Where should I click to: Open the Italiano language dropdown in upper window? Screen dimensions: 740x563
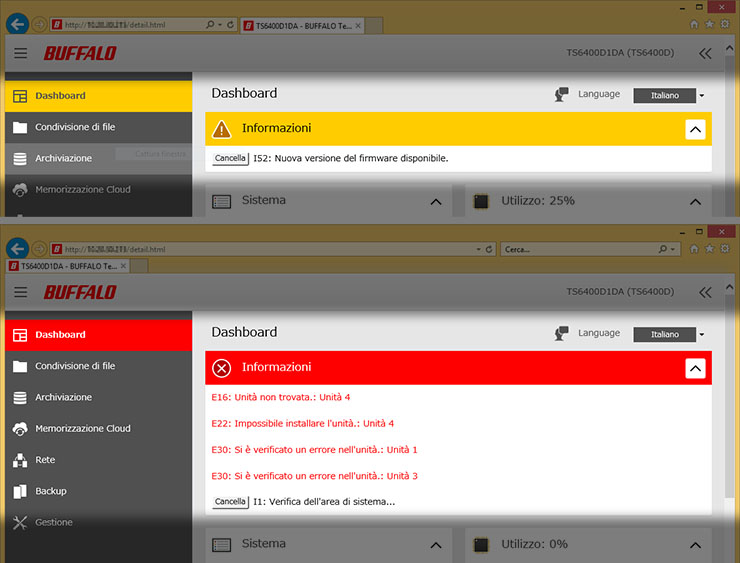click(x=669, y=95)
